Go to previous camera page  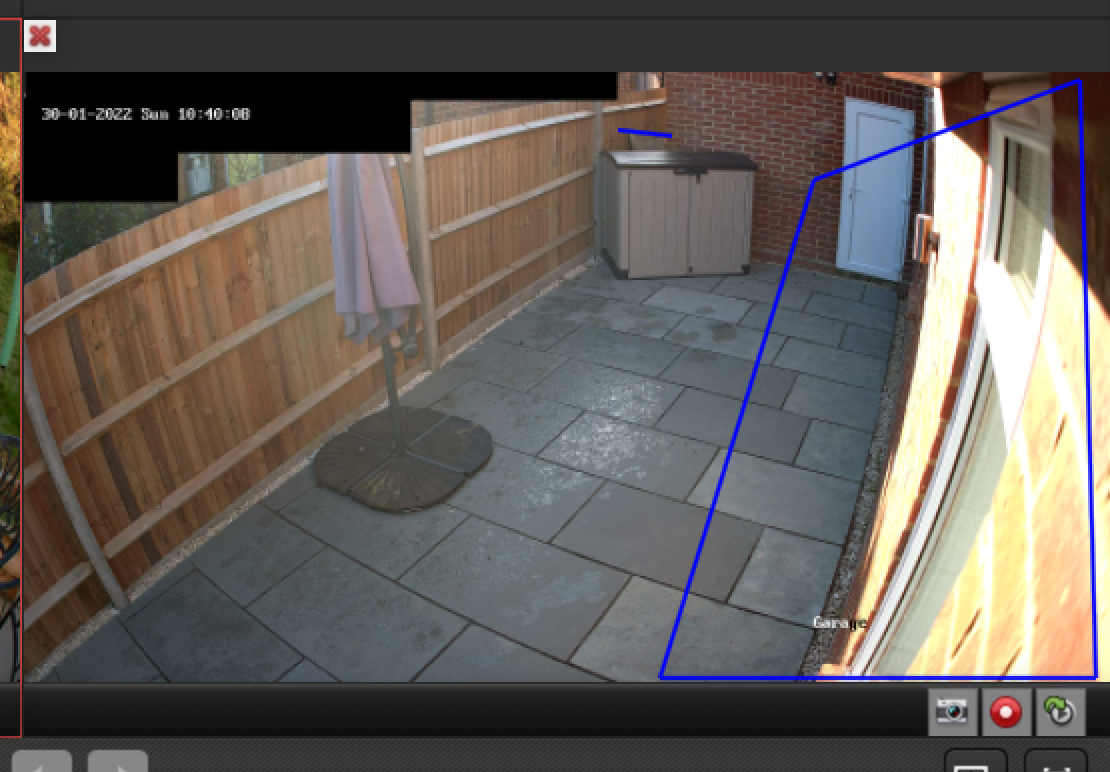pos(42,762)
